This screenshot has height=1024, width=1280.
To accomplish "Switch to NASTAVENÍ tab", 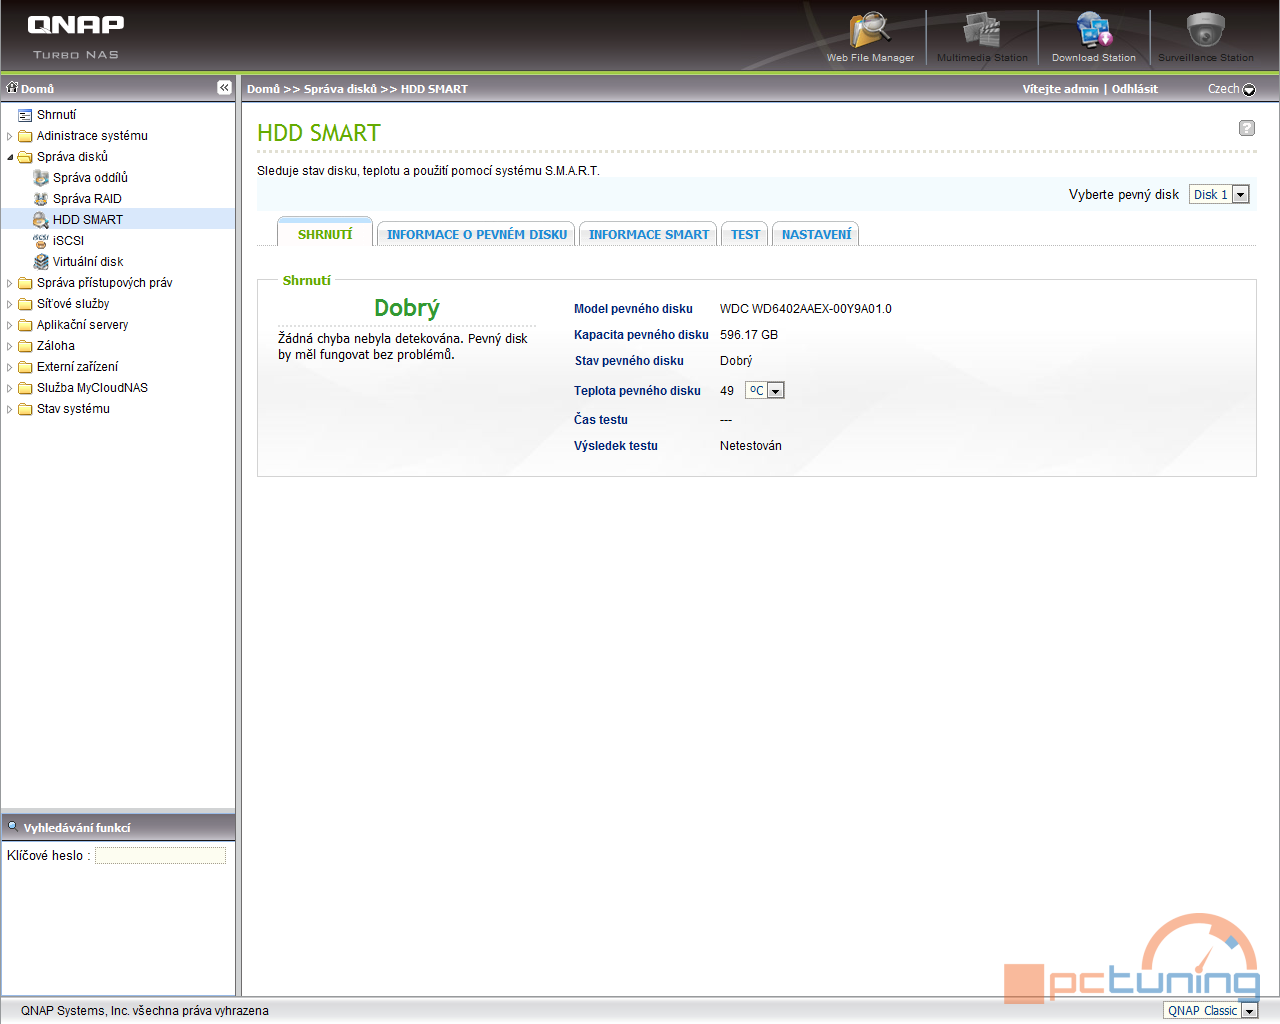I will (816, 234).
